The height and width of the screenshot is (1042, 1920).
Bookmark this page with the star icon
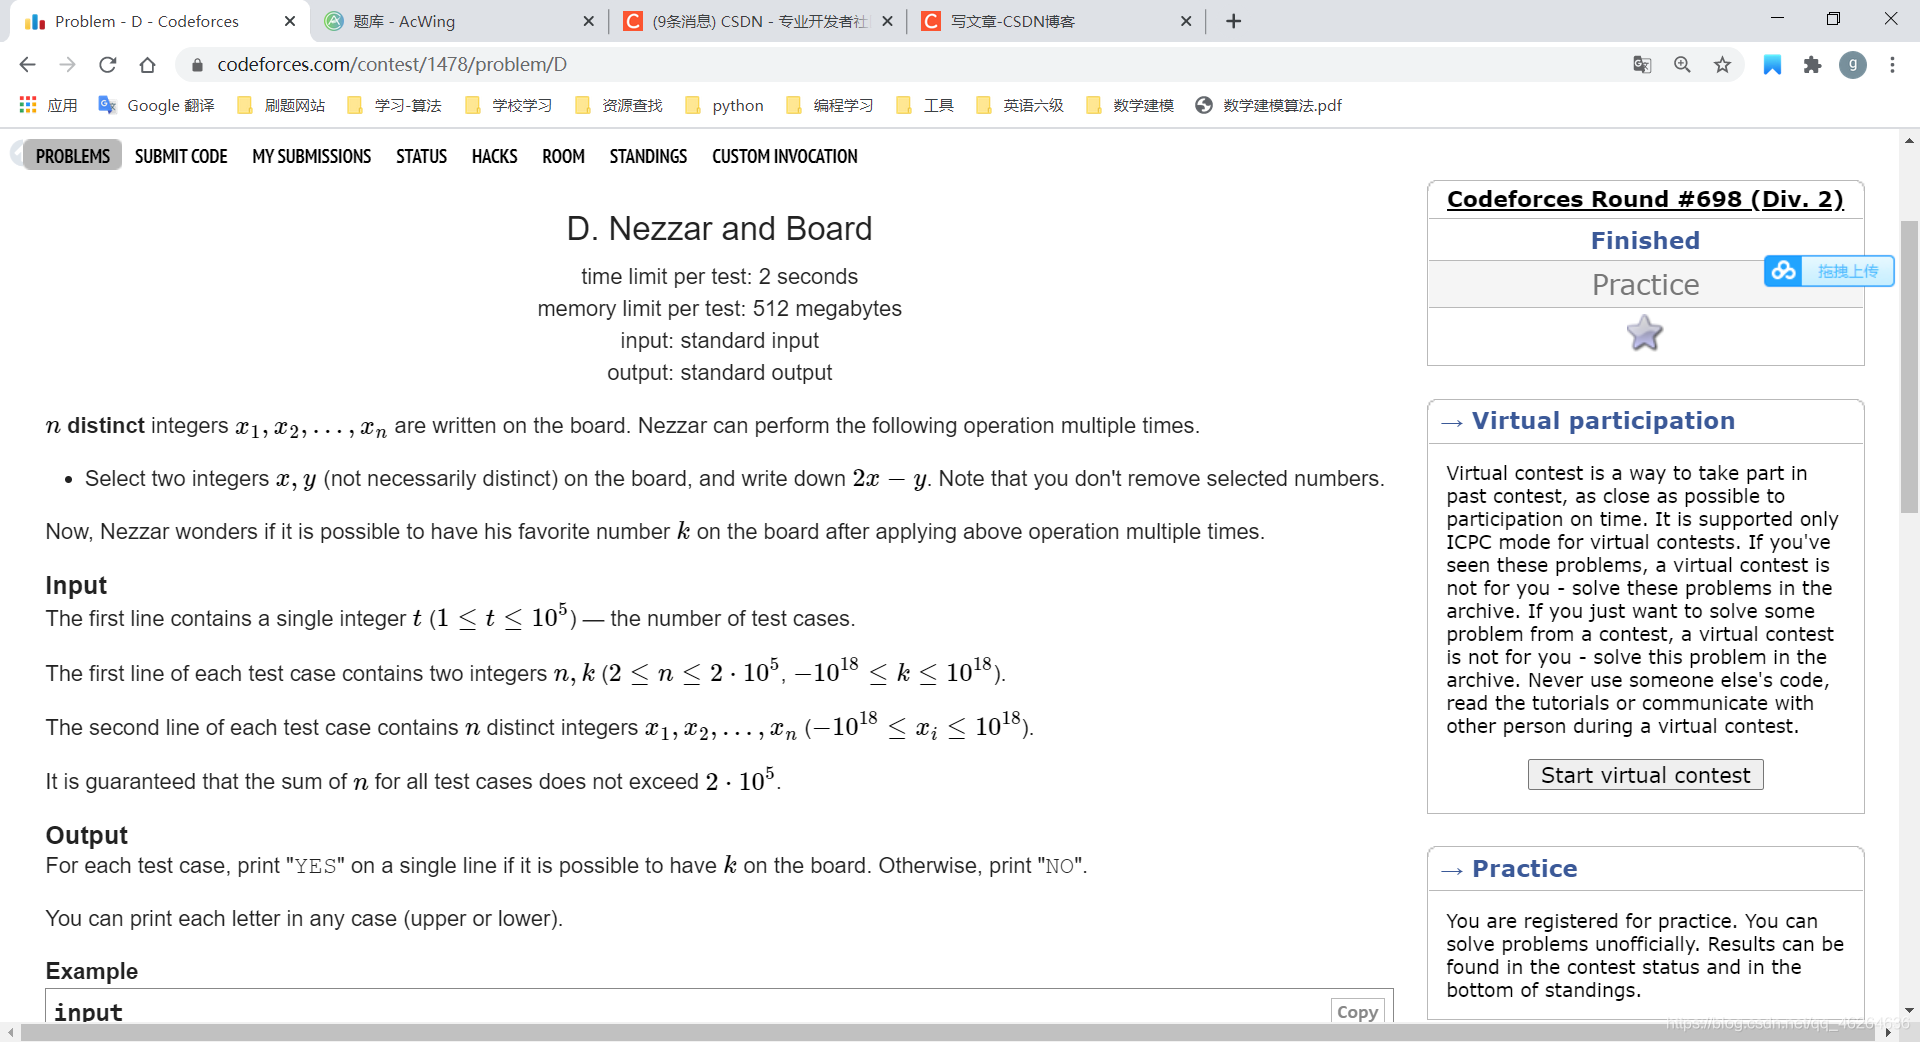click(x=1722, y=65)
